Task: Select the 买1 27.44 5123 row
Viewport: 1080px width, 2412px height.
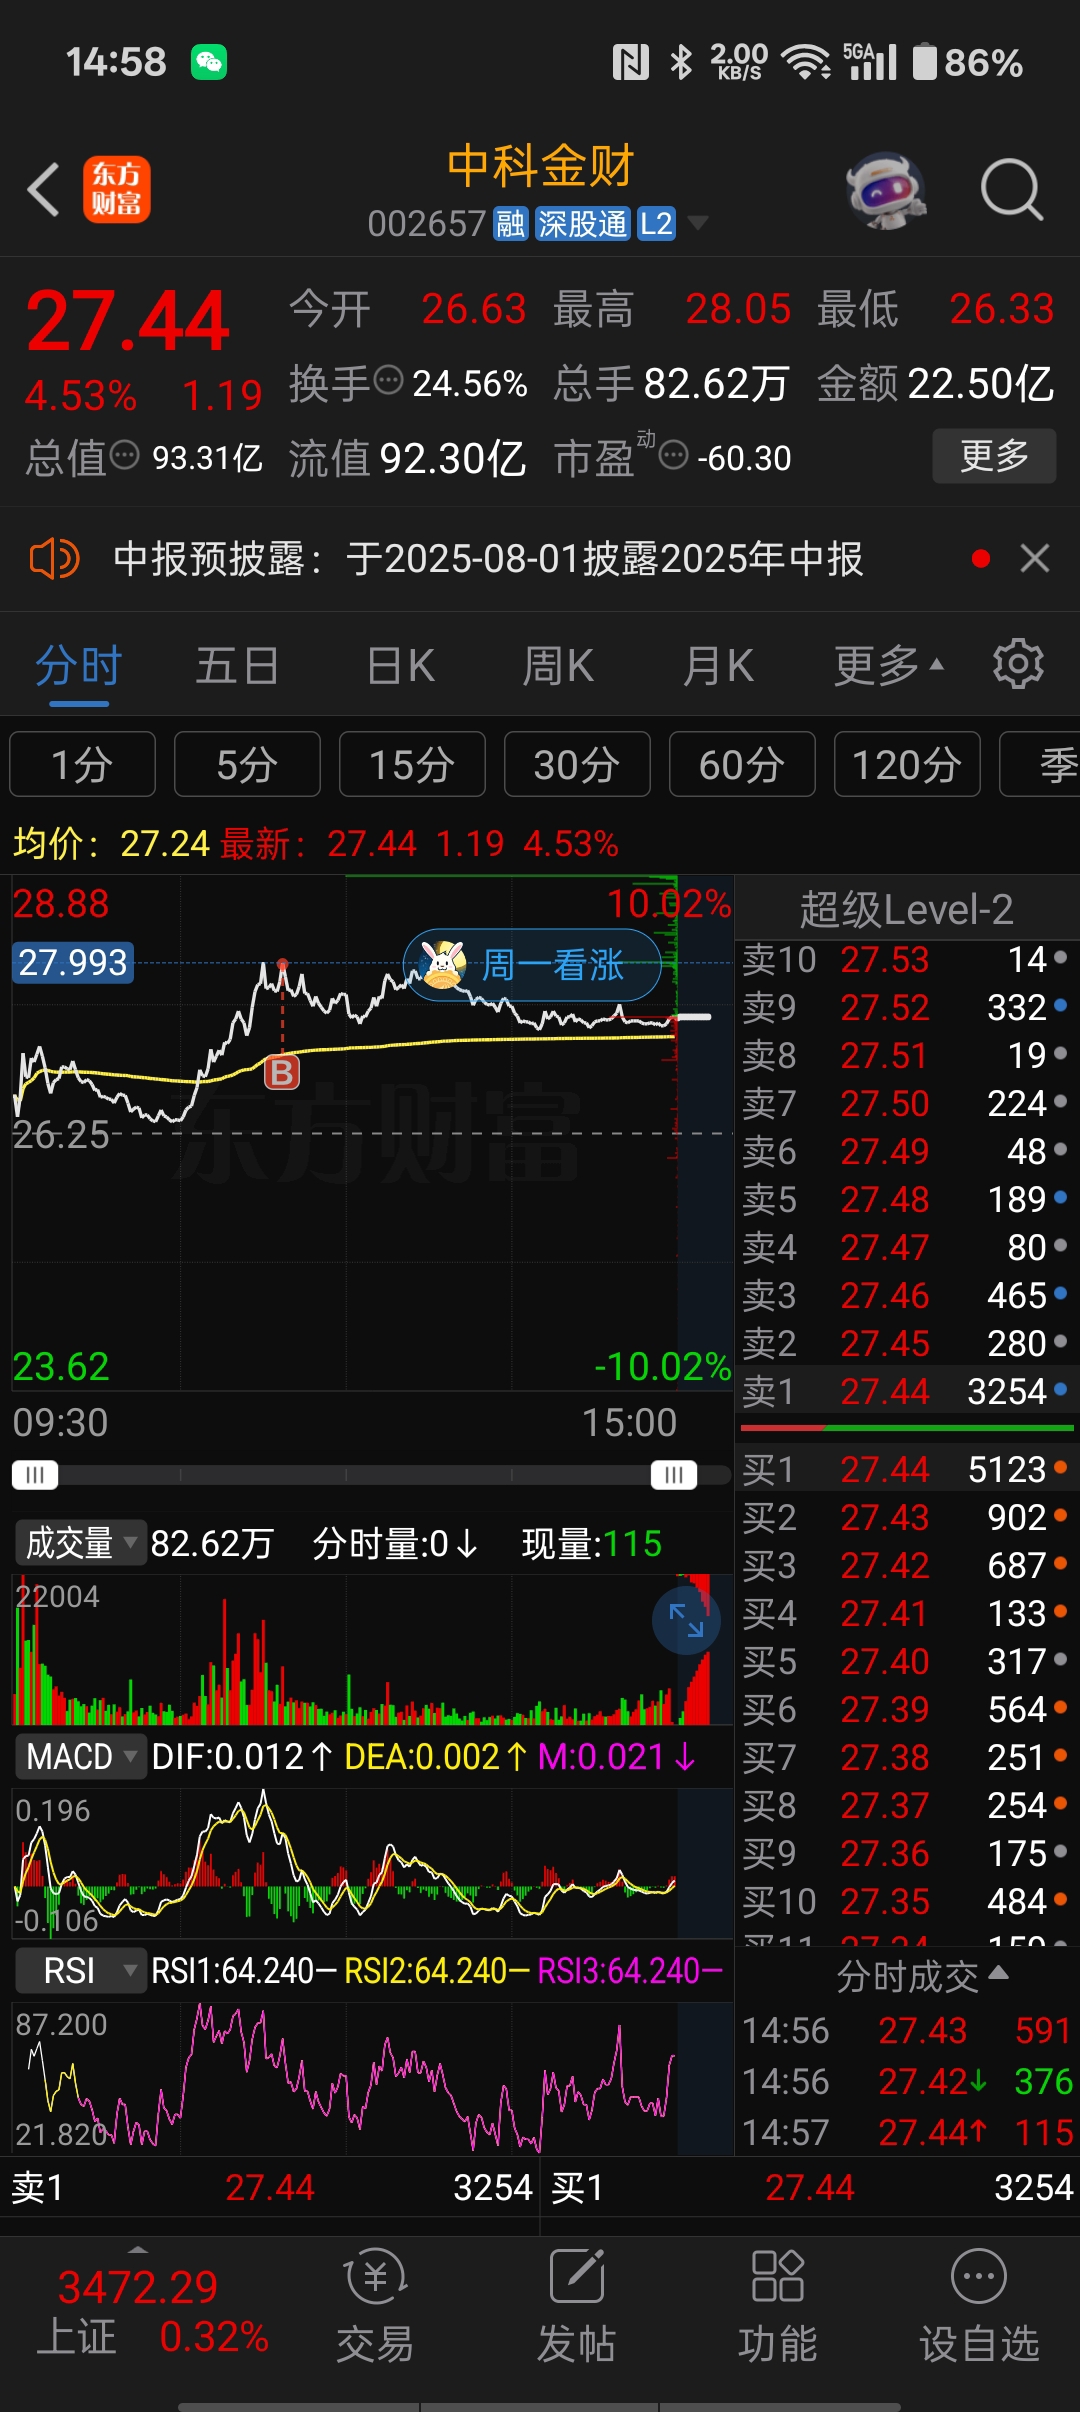Action: pyautogui.click(x=905, y=1469)
